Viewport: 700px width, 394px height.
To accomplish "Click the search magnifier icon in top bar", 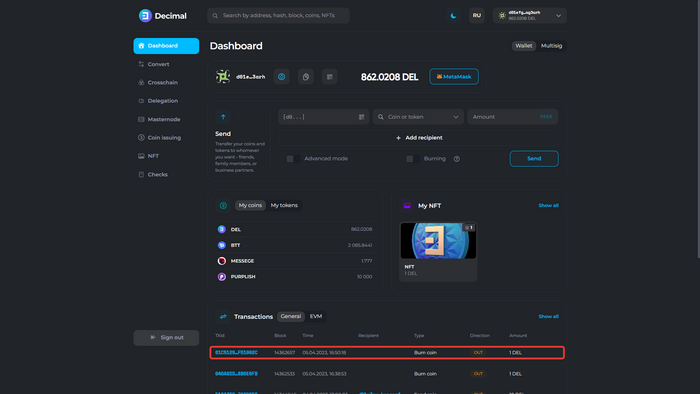I will point(215,16).
